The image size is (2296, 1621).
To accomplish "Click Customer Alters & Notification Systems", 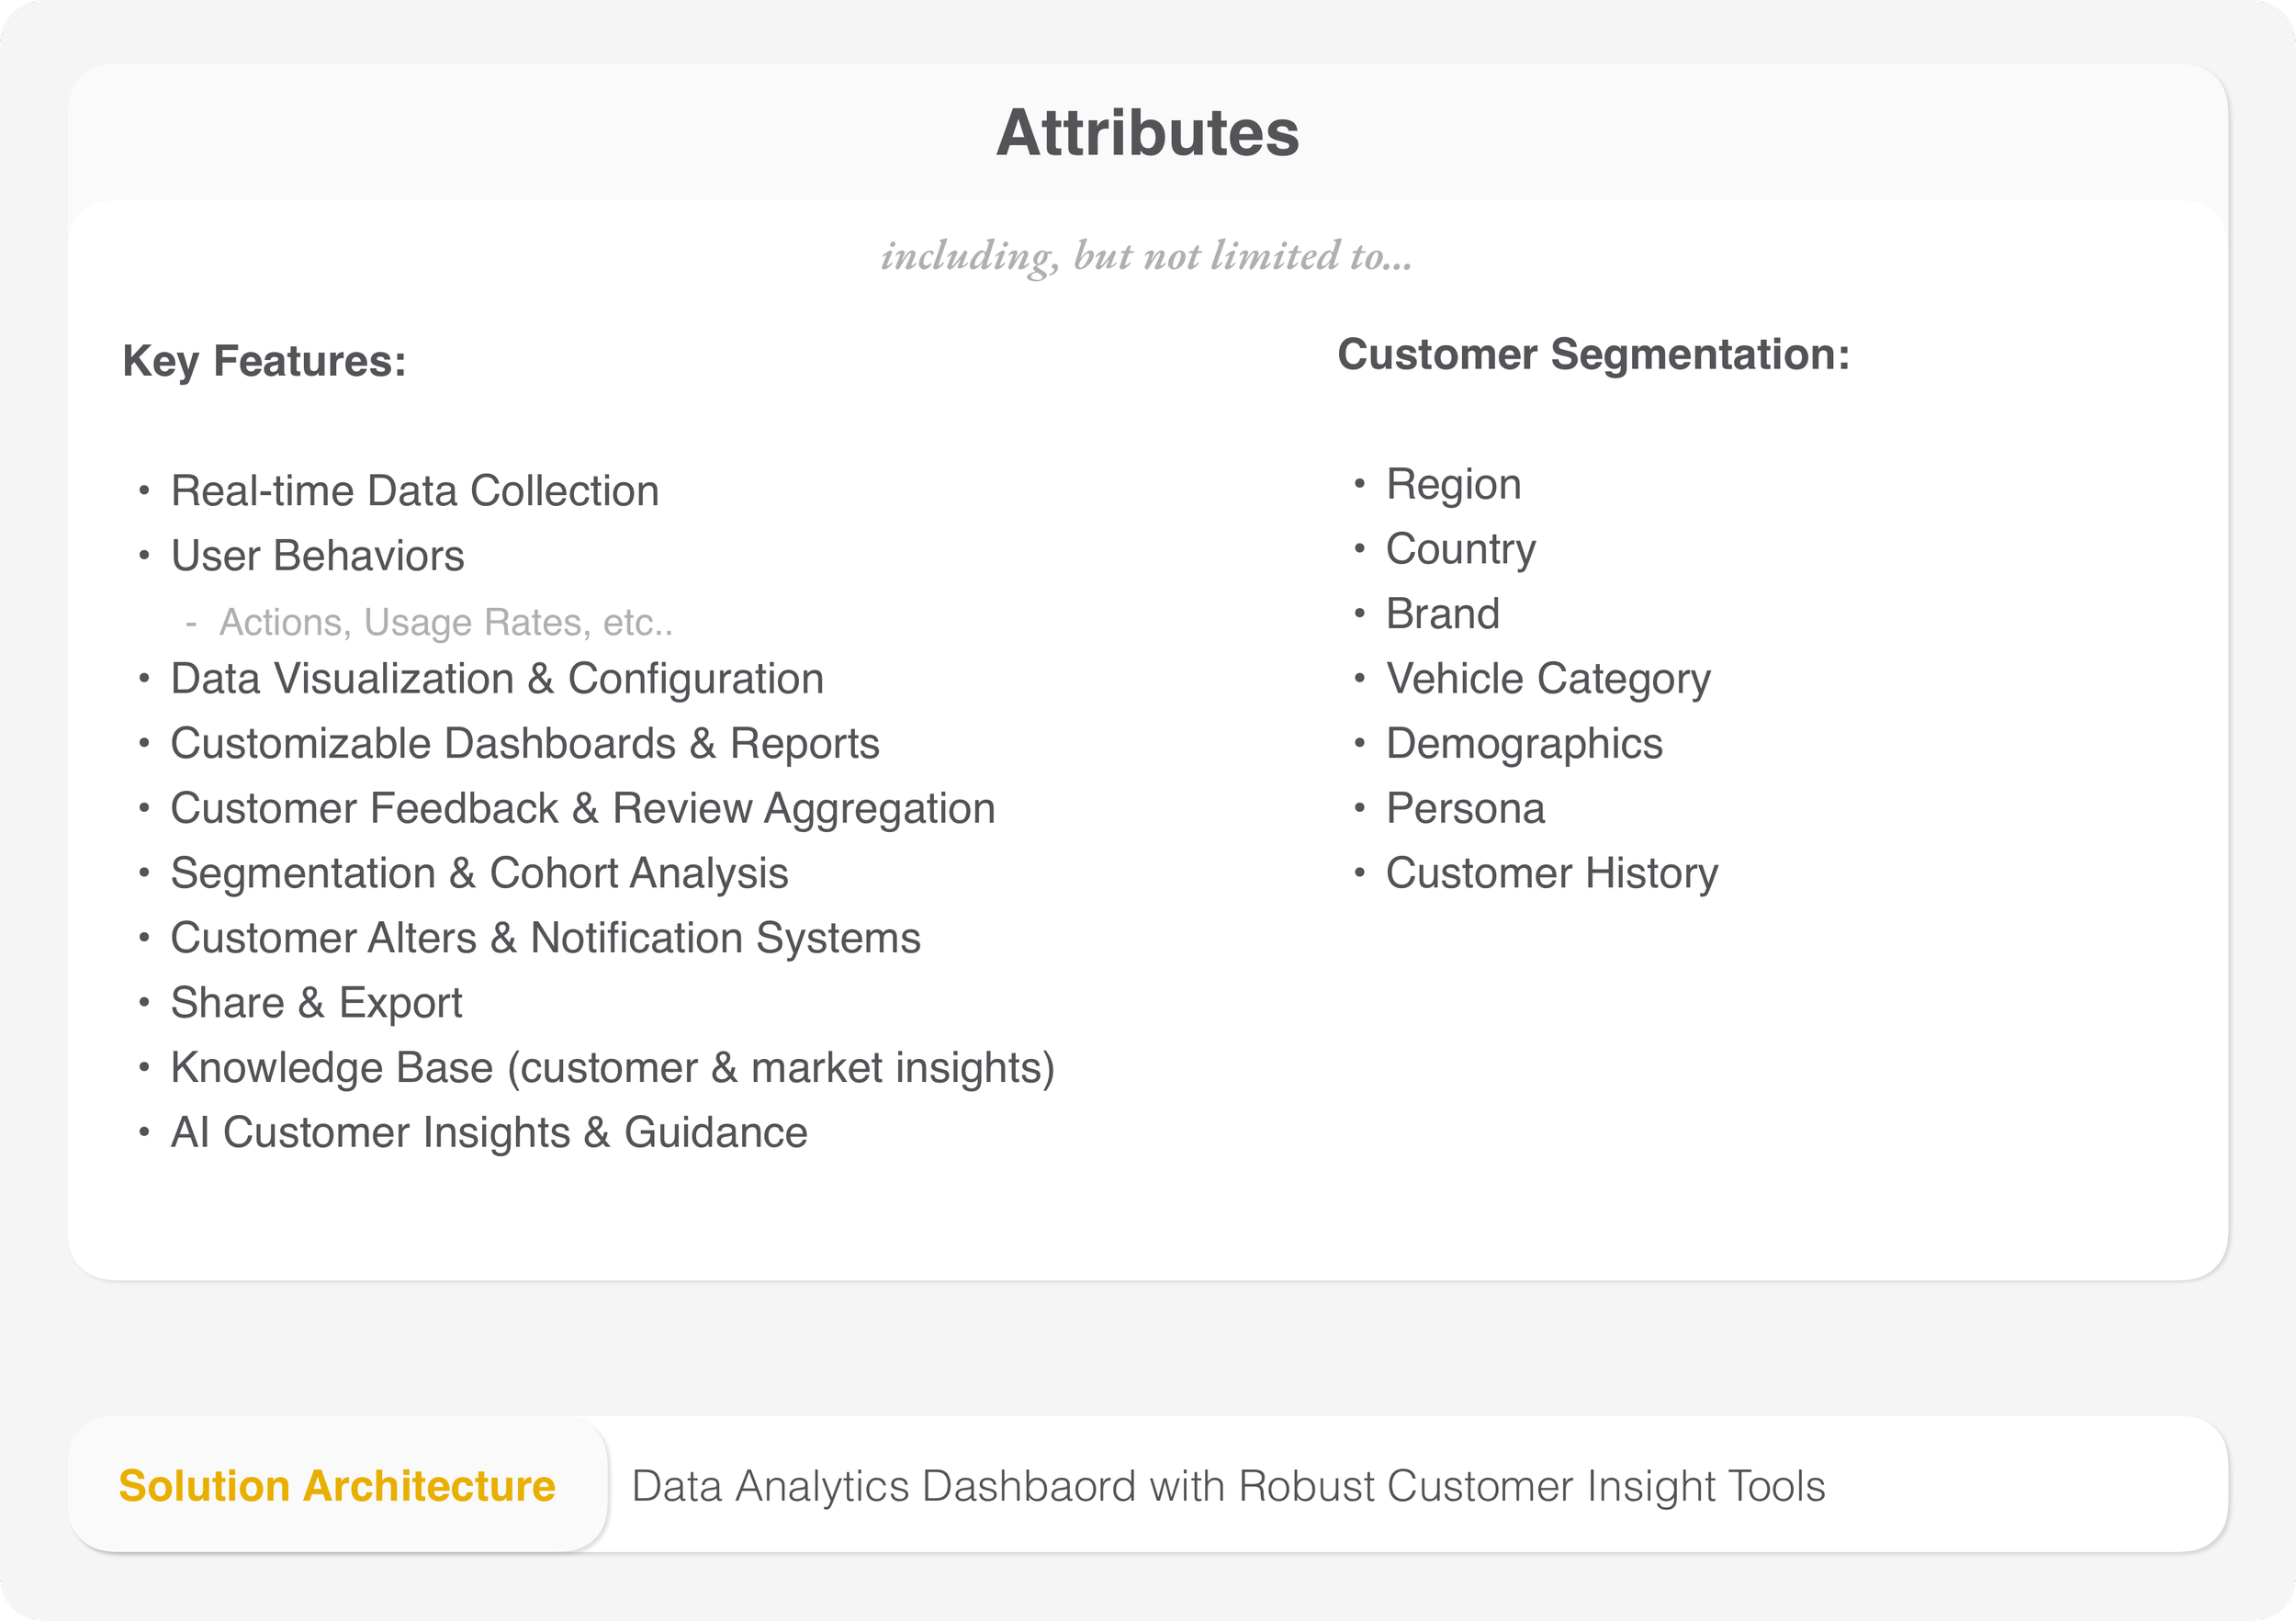I will [545, 938].
